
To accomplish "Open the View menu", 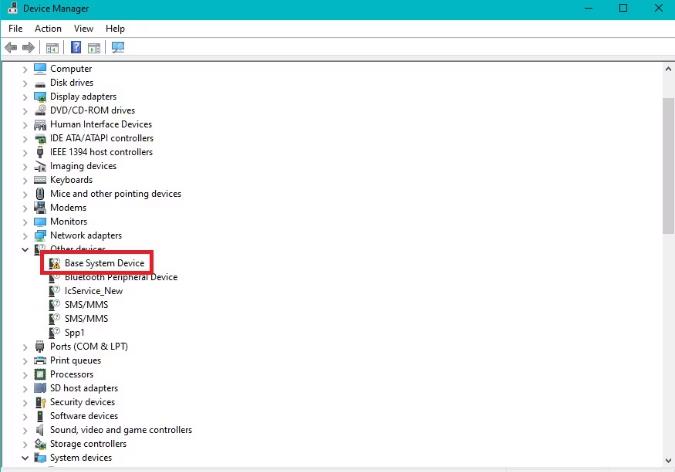I will pos(83,28).
